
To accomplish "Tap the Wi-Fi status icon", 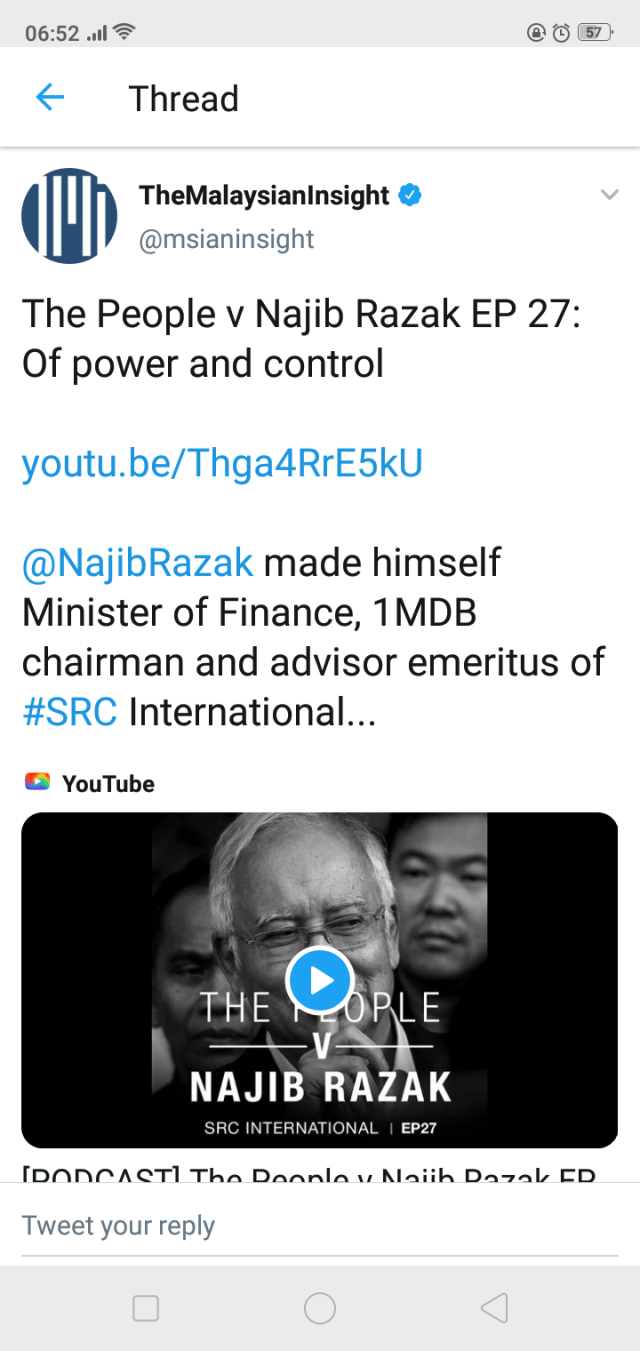I will click(x=124, y=32).
